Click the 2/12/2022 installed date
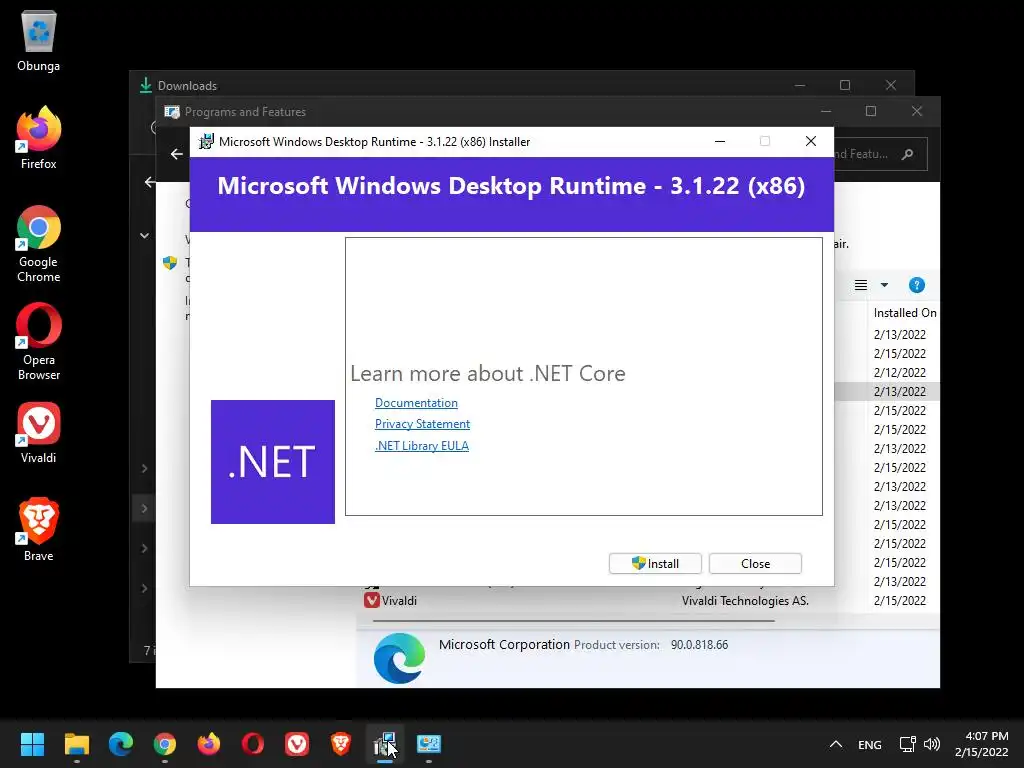This screenshot has height=768, width=1024. click(x=899, y=372)
